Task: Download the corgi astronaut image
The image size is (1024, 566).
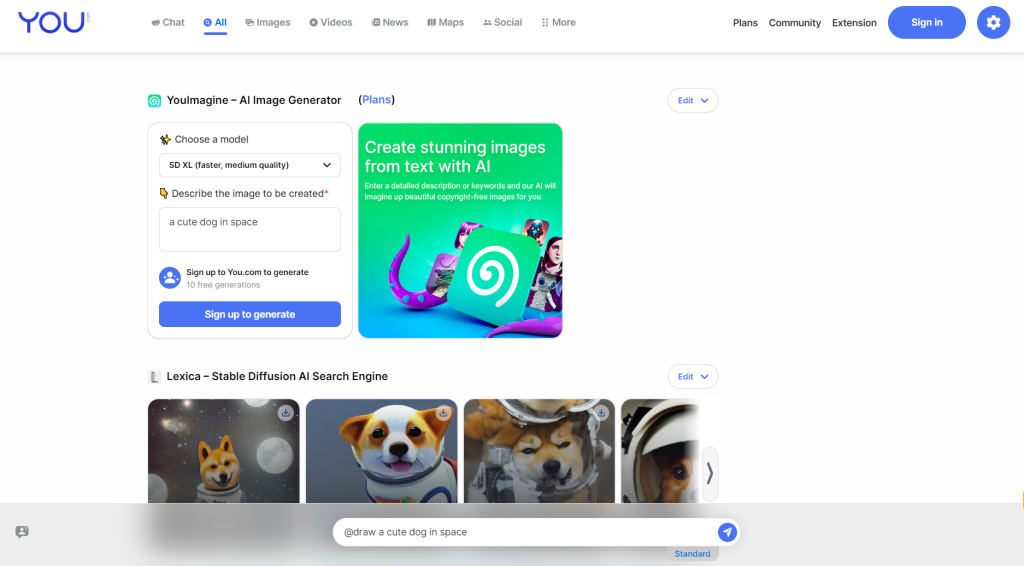Action: pos(443,413)
